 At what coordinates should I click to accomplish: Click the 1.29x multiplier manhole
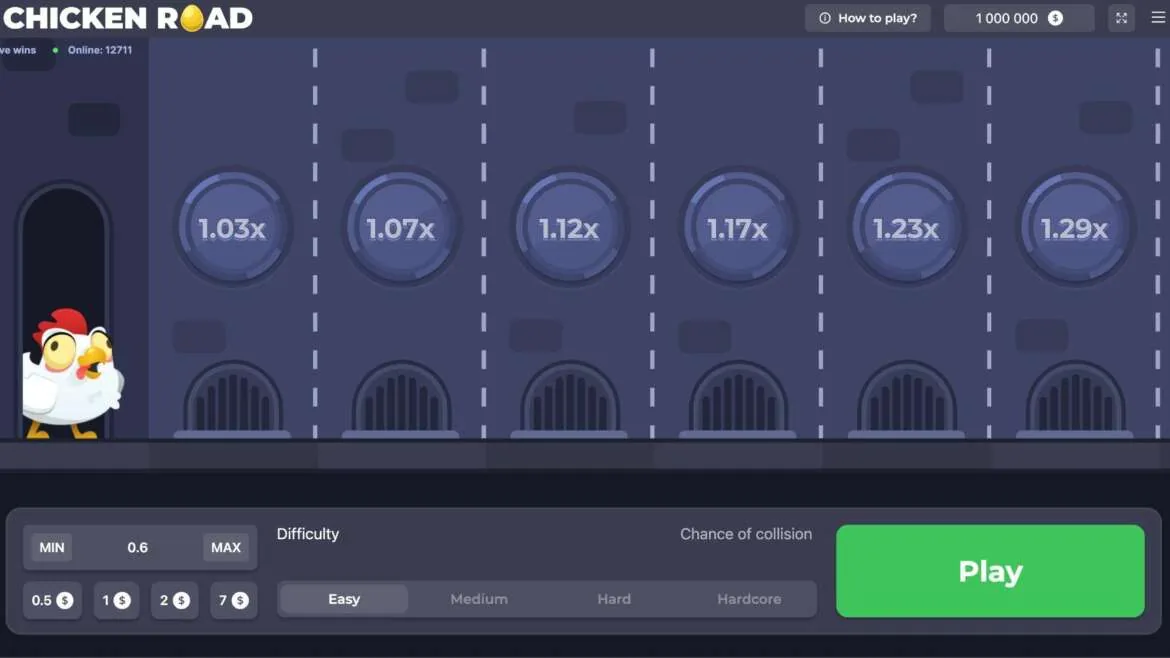coord(1075,228)
